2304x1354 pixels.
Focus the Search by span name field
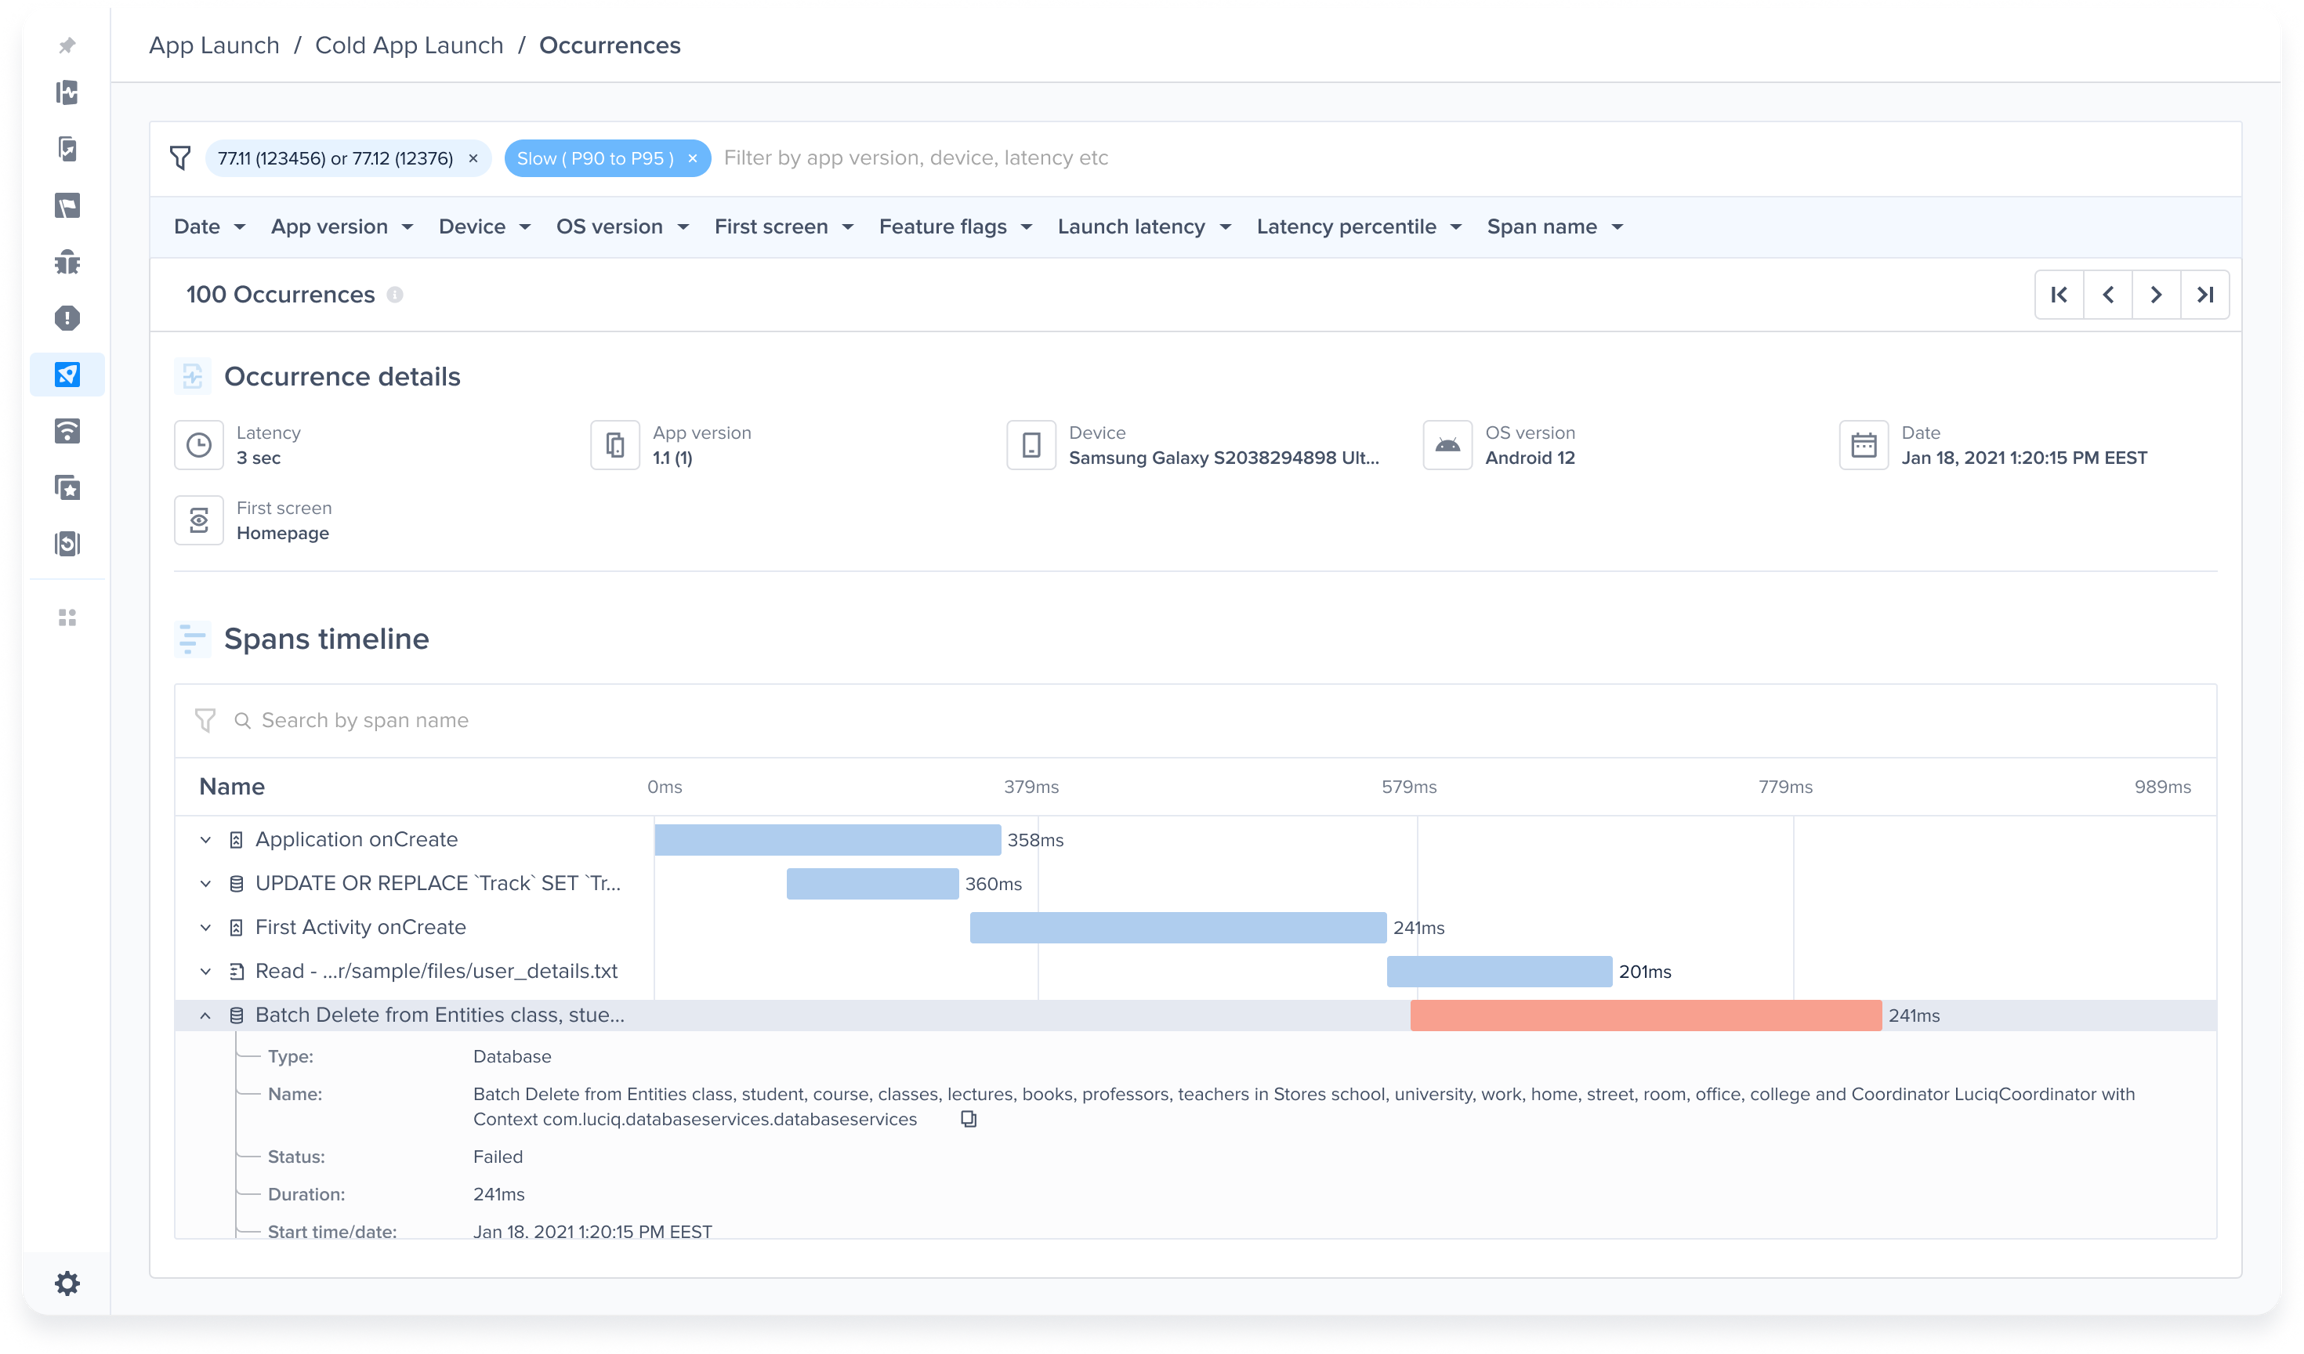point(365,721)
